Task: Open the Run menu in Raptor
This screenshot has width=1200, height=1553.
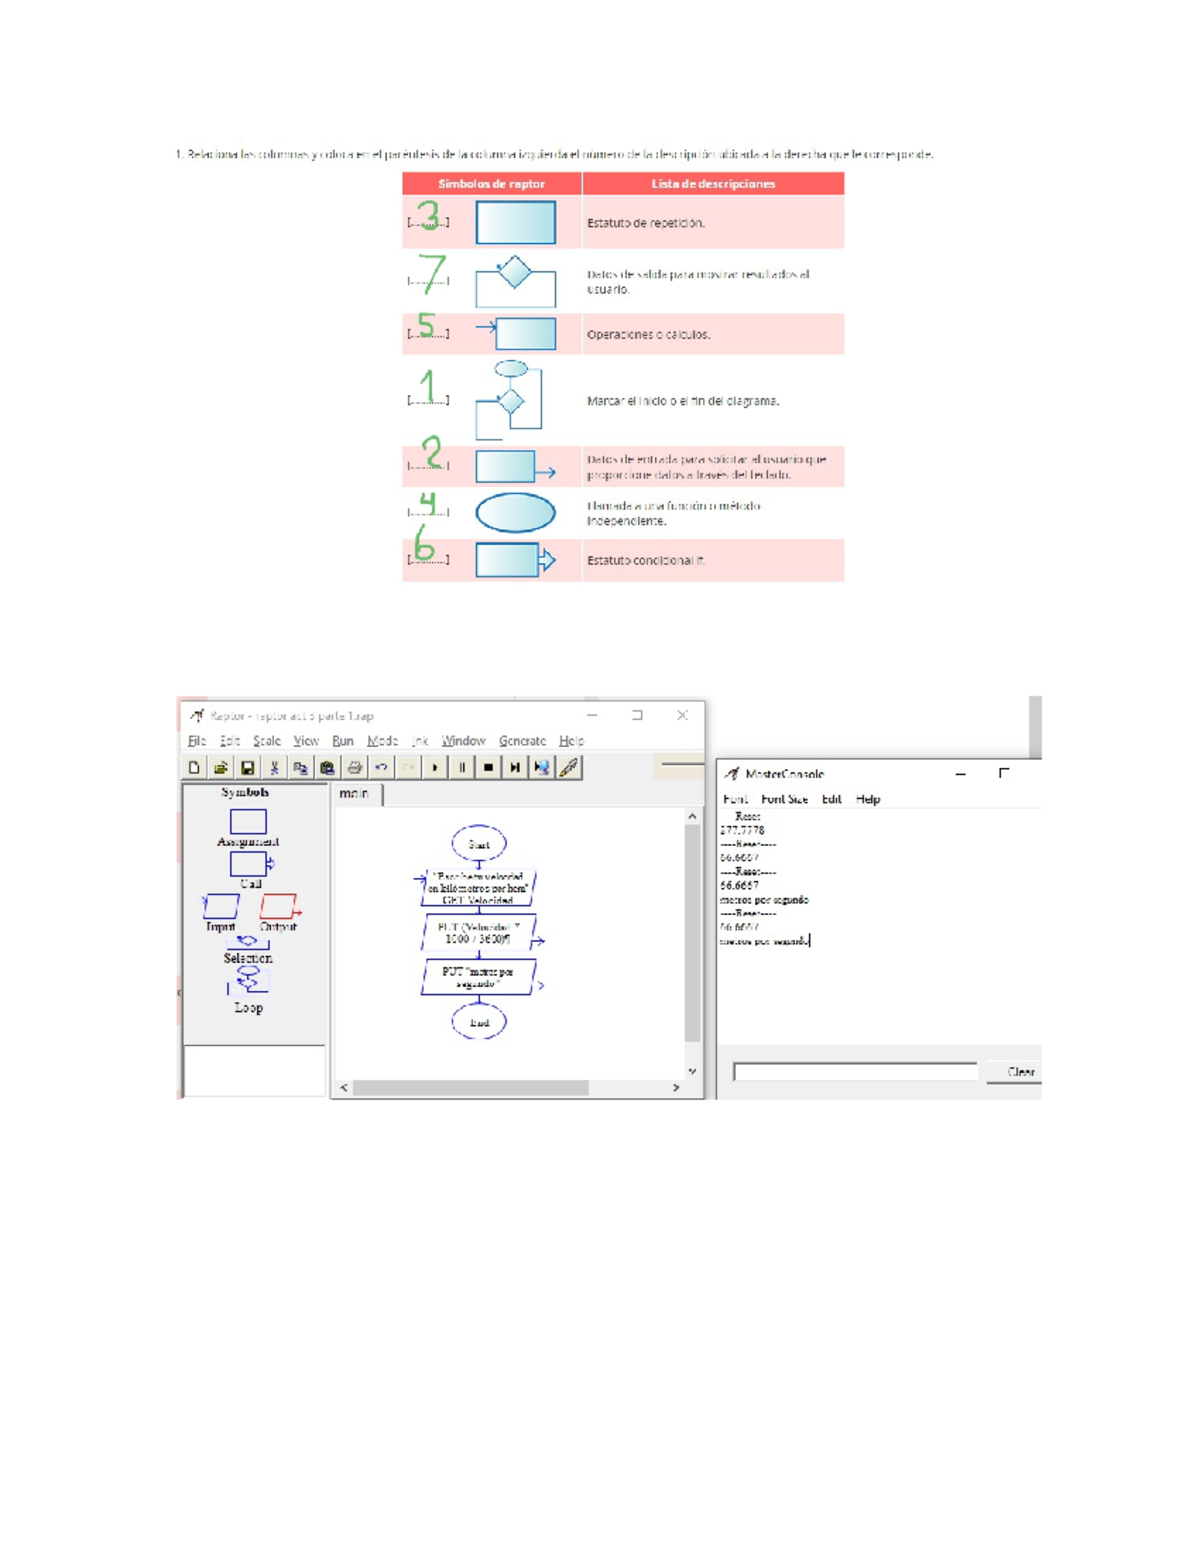Action: click(x=343, y=741)
